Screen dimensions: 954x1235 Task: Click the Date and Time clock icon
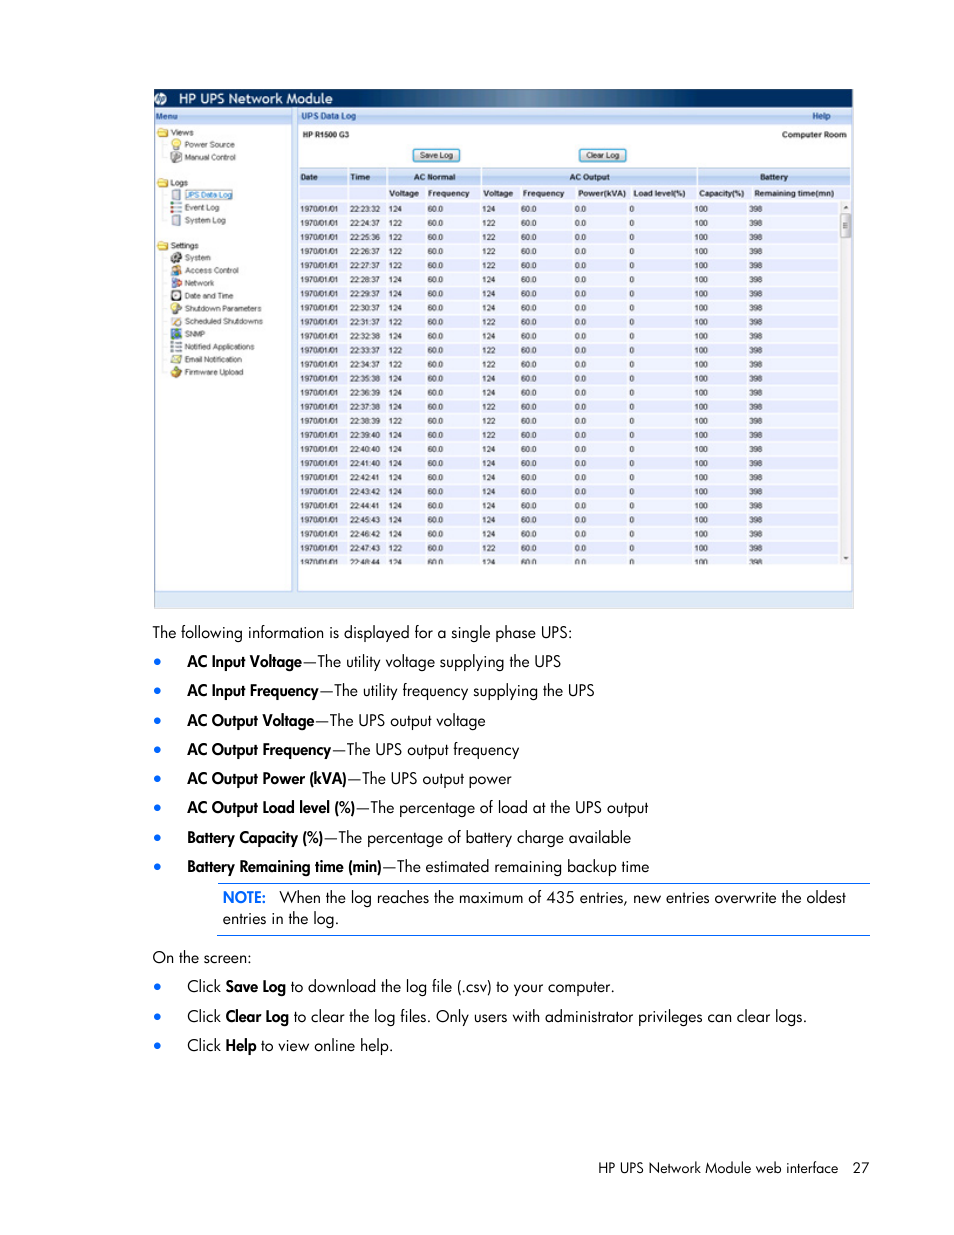tap(176, 296)
